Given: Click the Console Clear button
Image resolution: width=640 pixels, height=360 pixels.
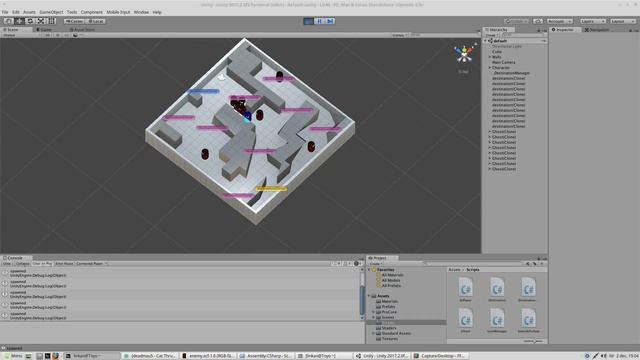Looking at the screenshot, I should pyautogui.click(x=7, y=264).
